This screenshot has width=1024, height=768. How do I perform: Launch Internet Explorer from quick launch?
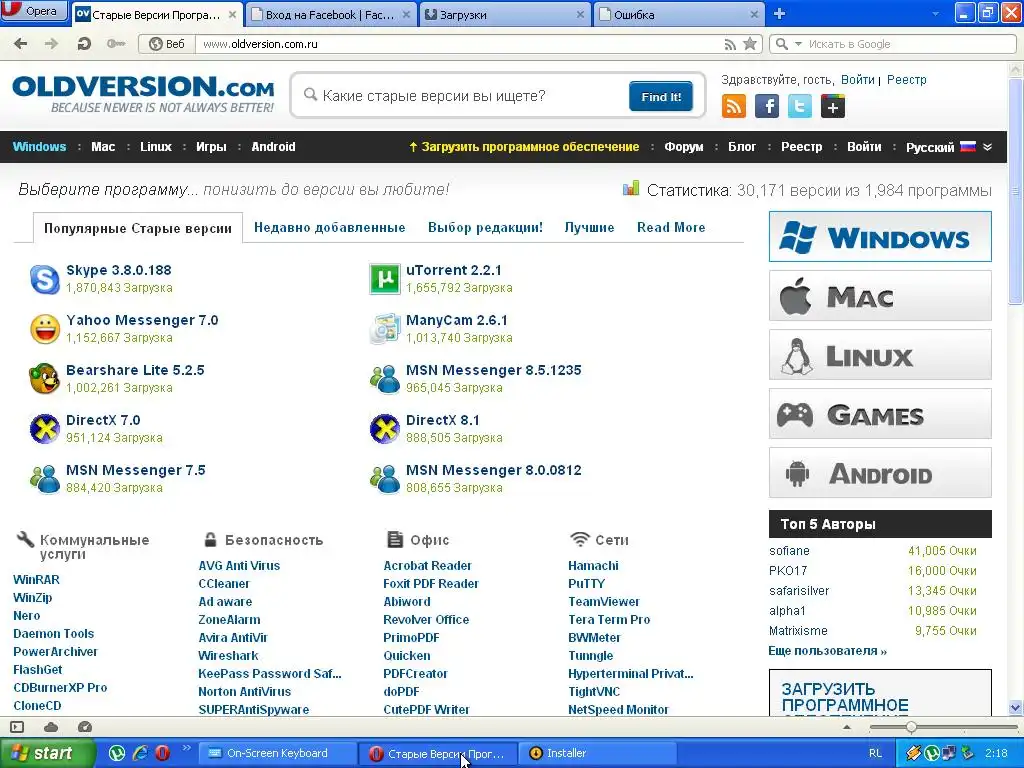pyautogui.click(x=140, y=753)
